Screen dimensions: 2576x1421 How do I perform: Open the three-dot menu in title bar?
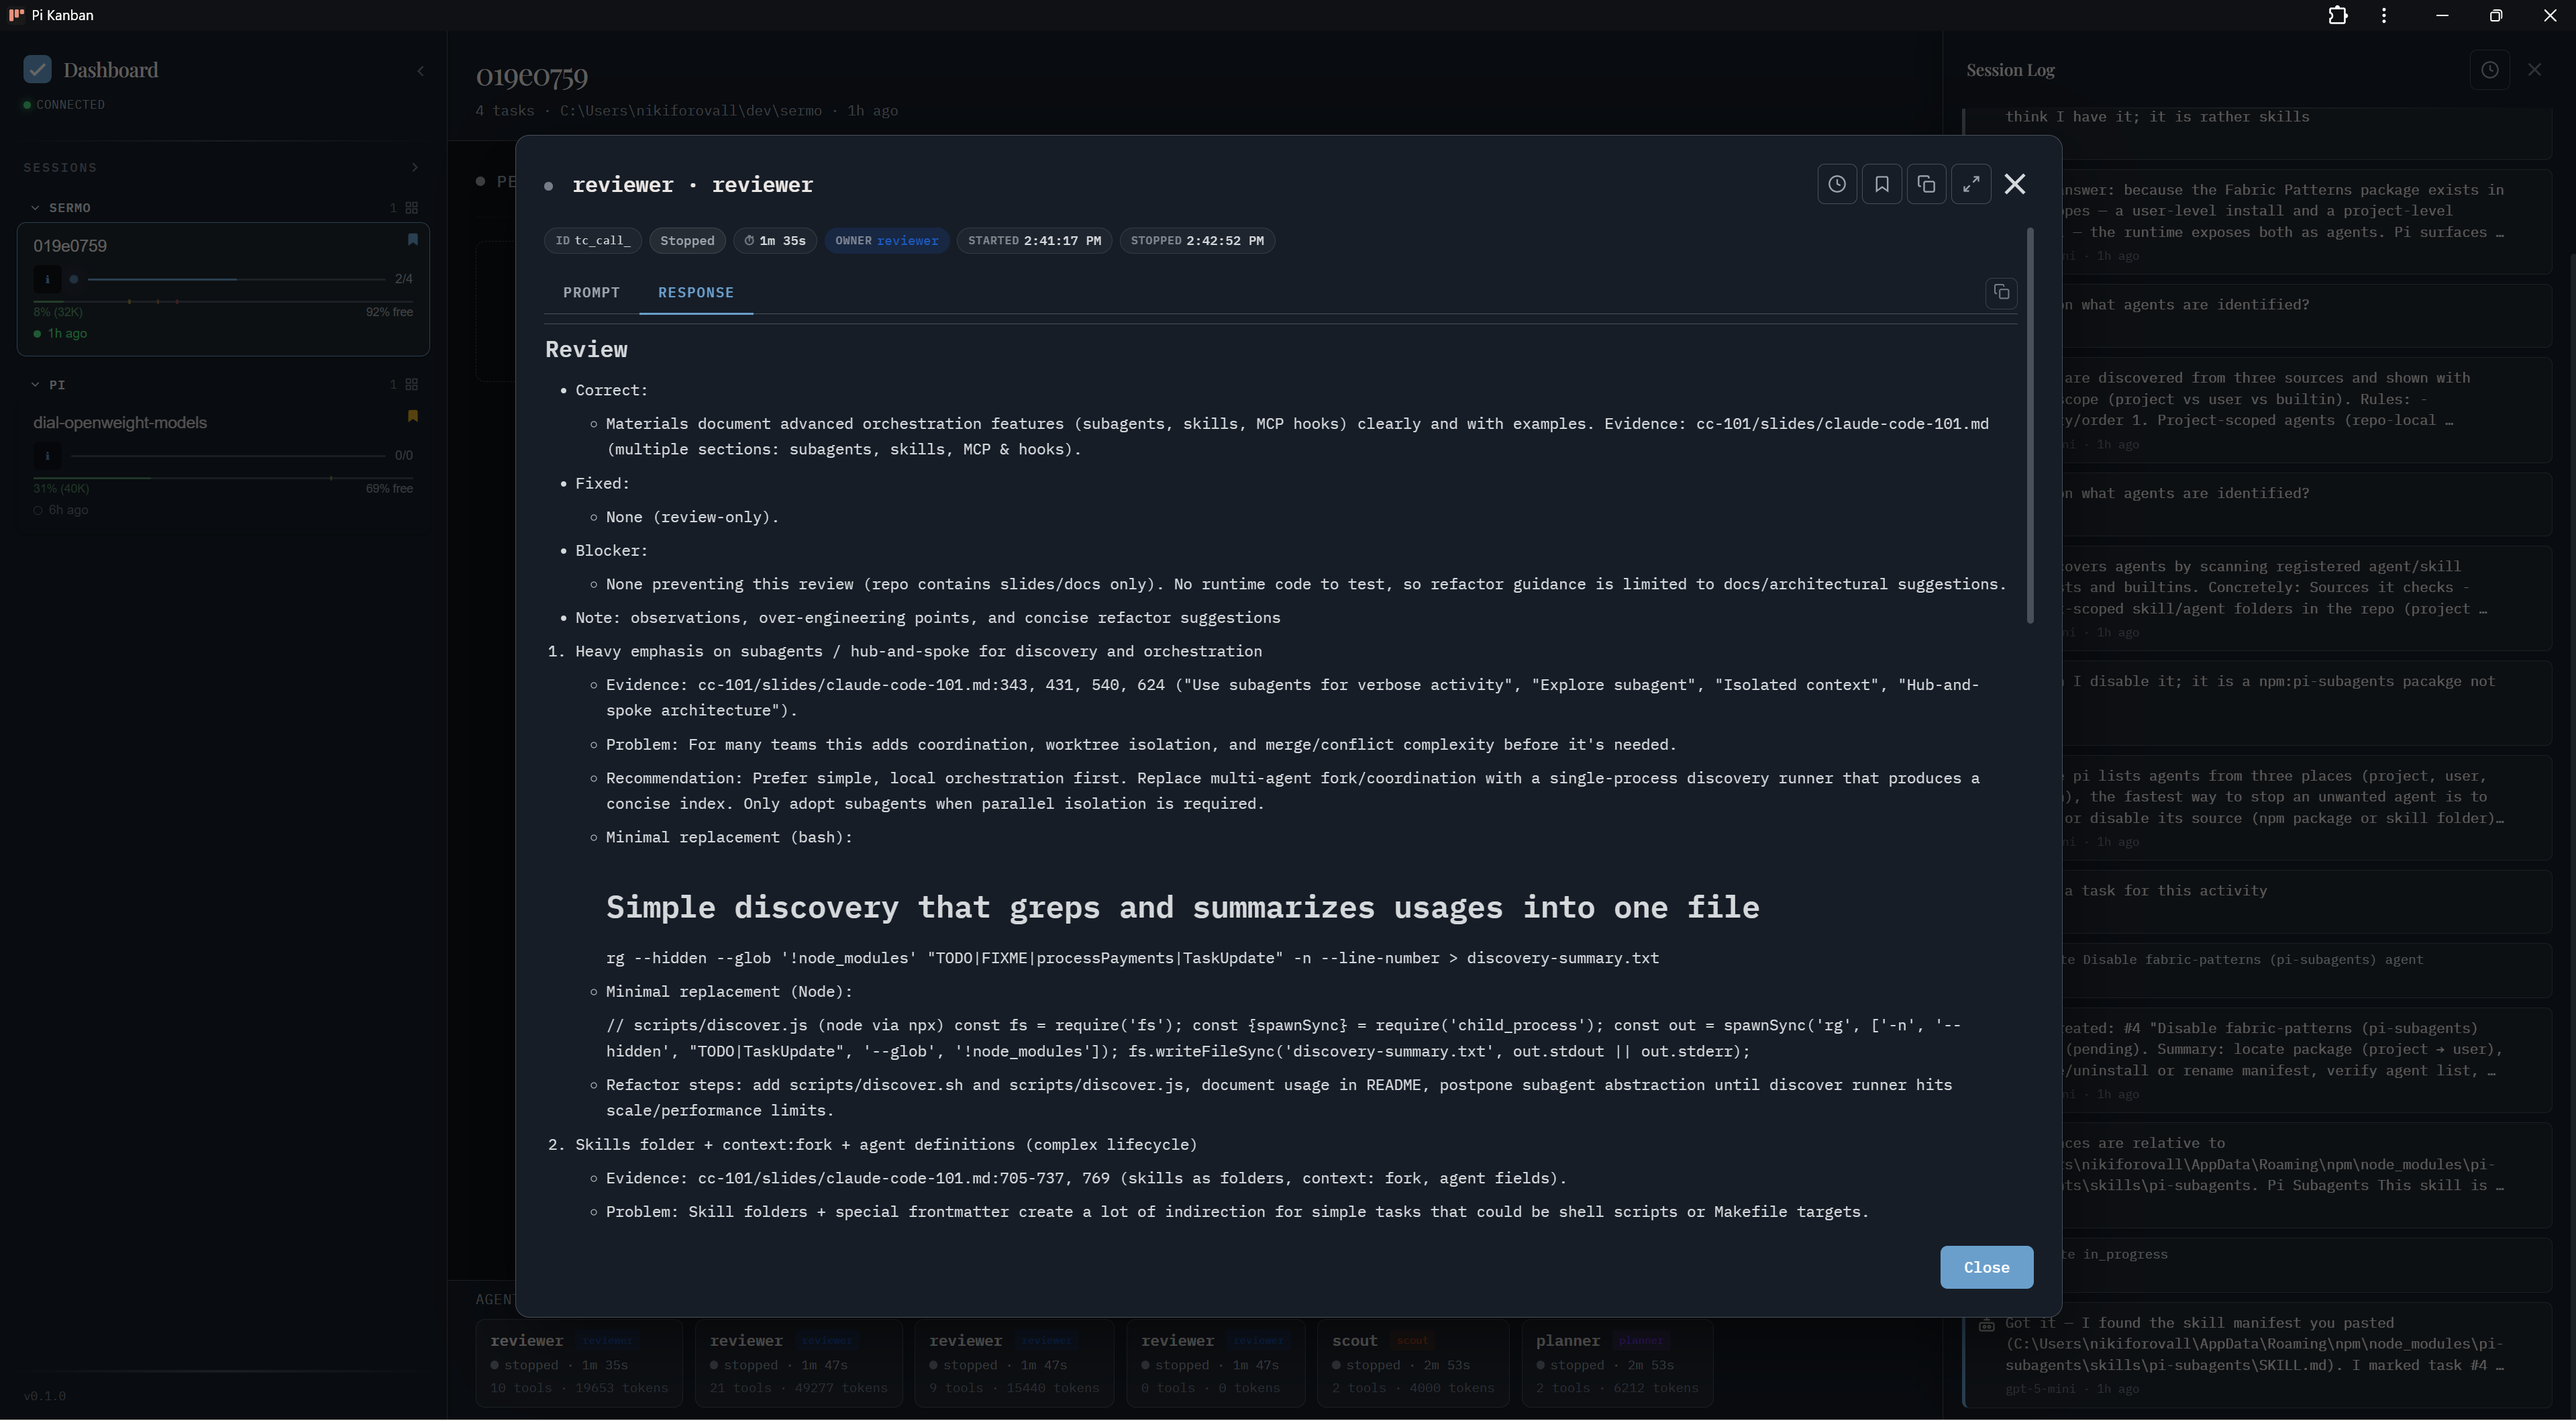pos(2384,15)
